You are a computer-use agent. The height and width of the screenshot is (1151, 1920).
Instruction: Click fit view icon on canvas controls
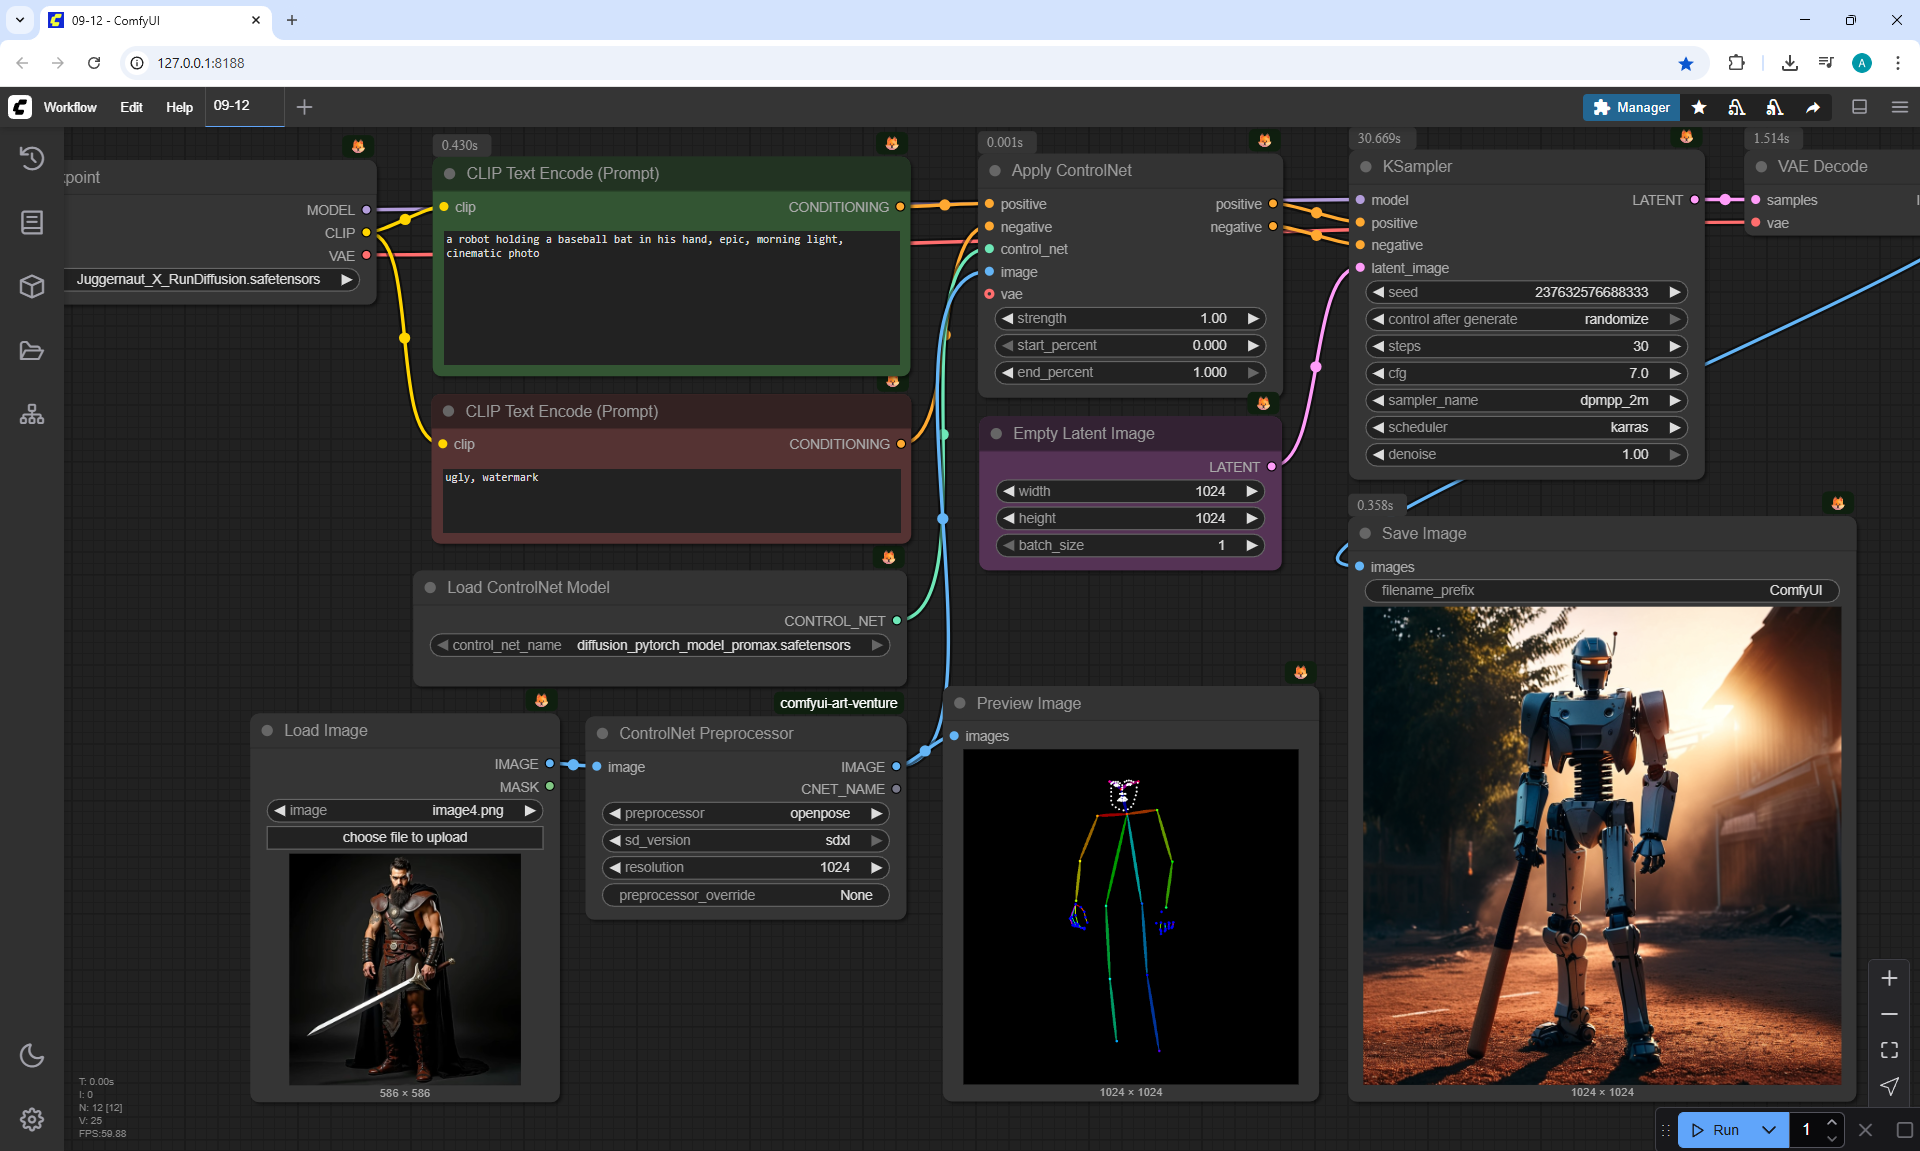[1889, 1050]
